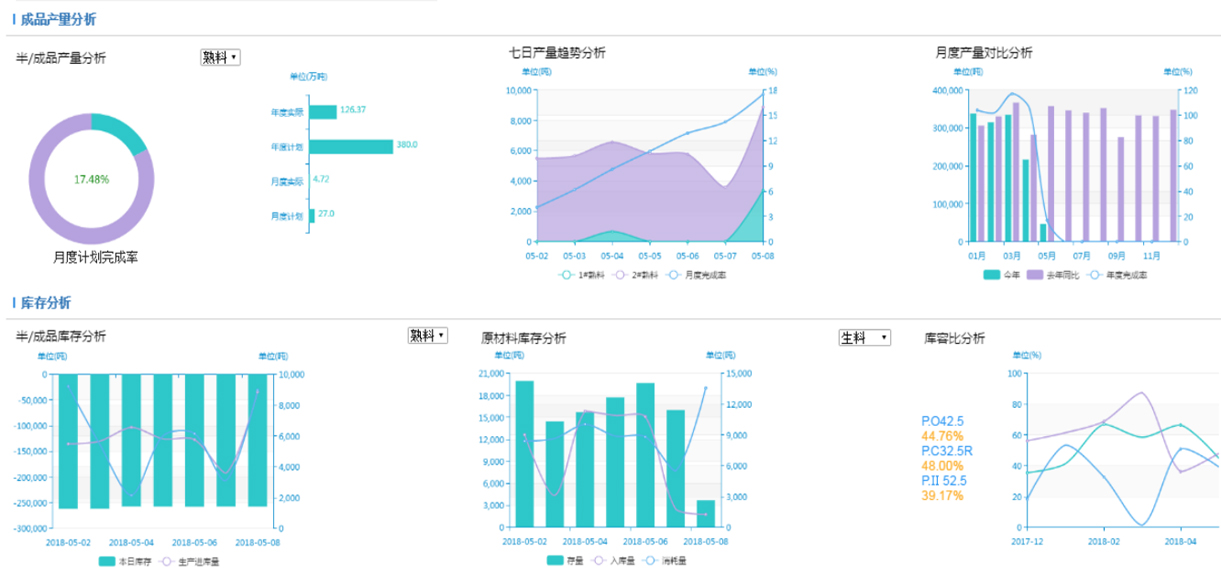Viewport: 1221px width, 576px height.
Task: Toggle the 2#熟料 legend series
Action: coord(620,274)
